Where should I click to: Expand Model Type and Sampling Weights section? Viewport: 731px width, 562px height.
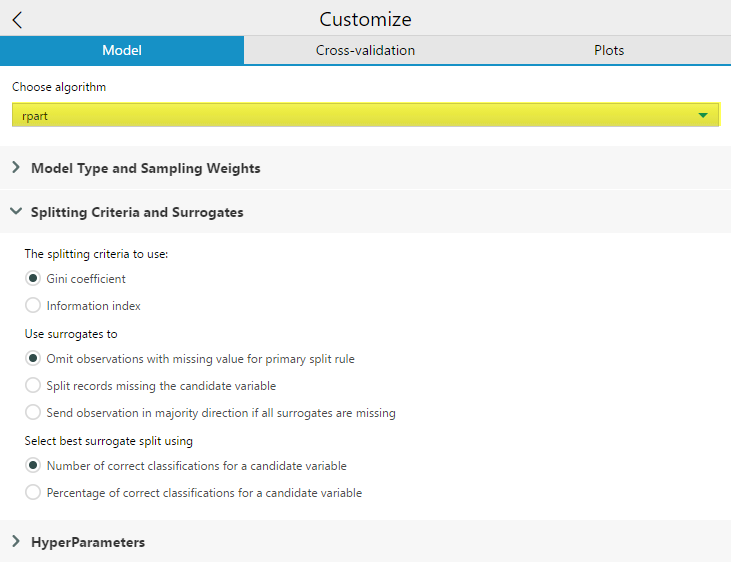[x=145, y=168]
